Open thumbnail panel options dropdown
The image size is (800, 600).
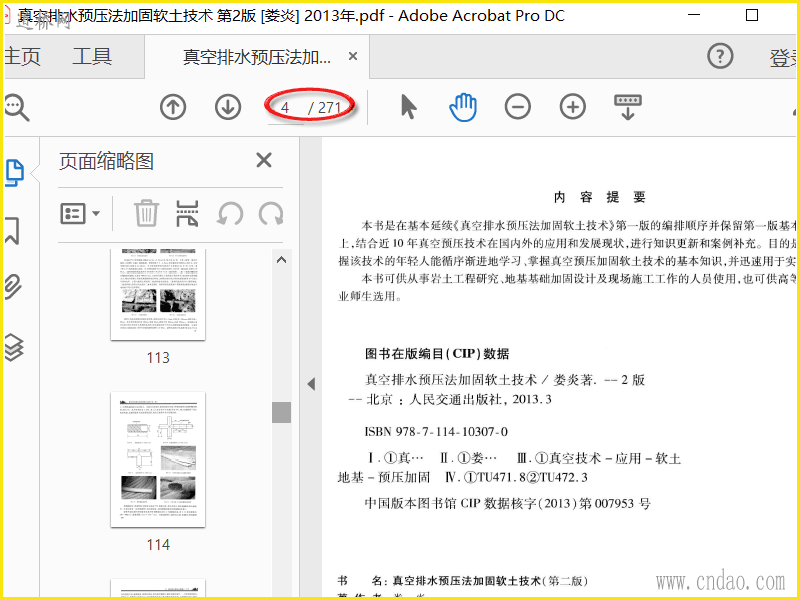[x=80, y=214]
